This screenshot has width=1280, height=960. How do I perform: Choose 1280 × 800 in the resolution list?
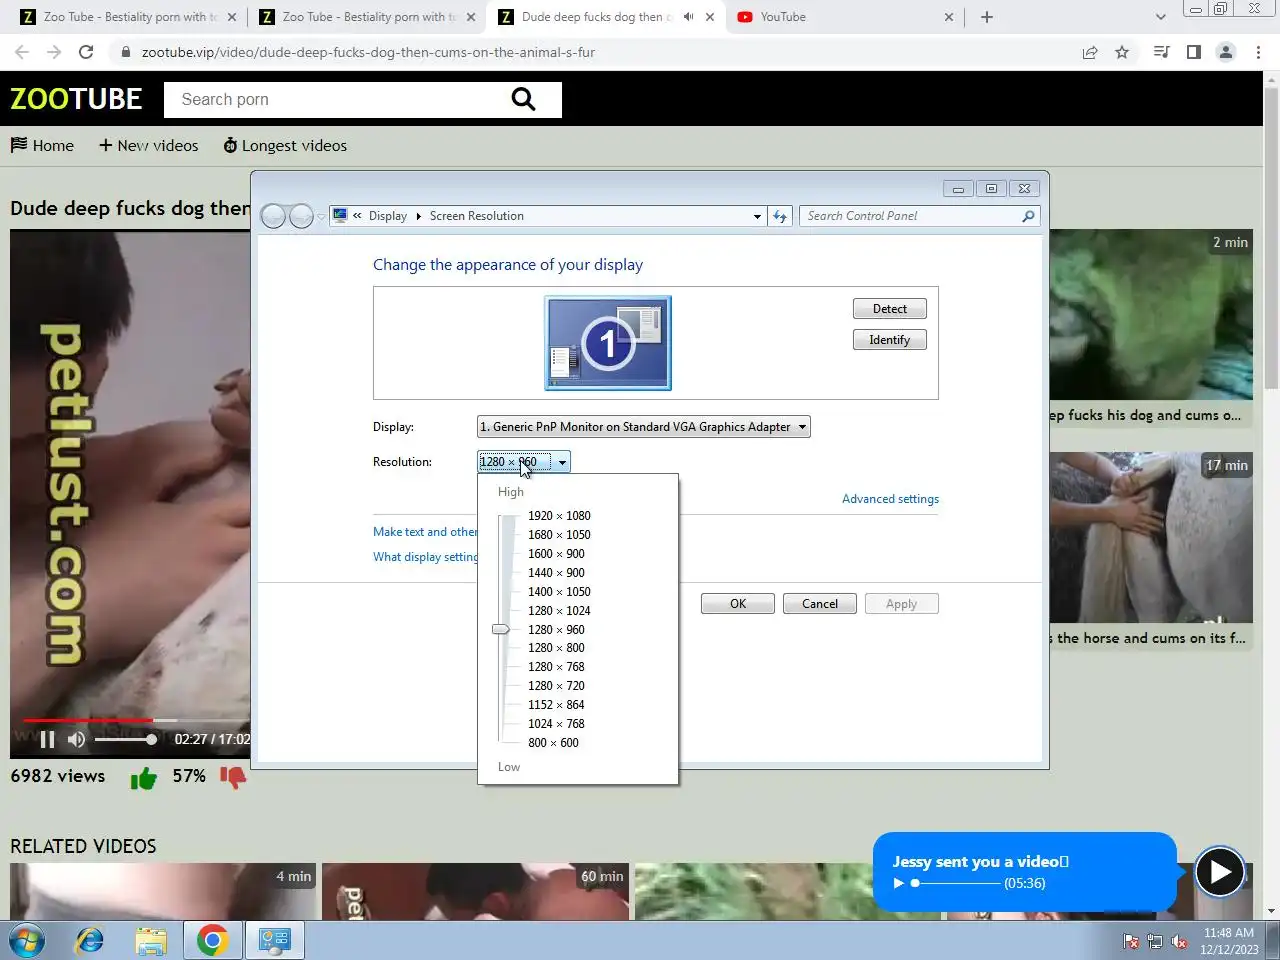point(556,648)
